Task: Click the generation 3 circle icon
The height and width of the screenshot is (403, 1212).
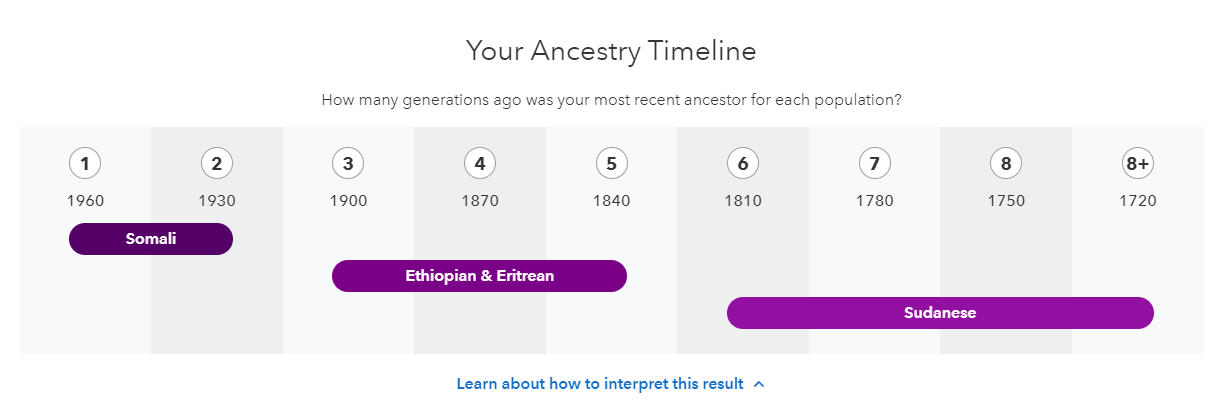Action: (348, 163)
